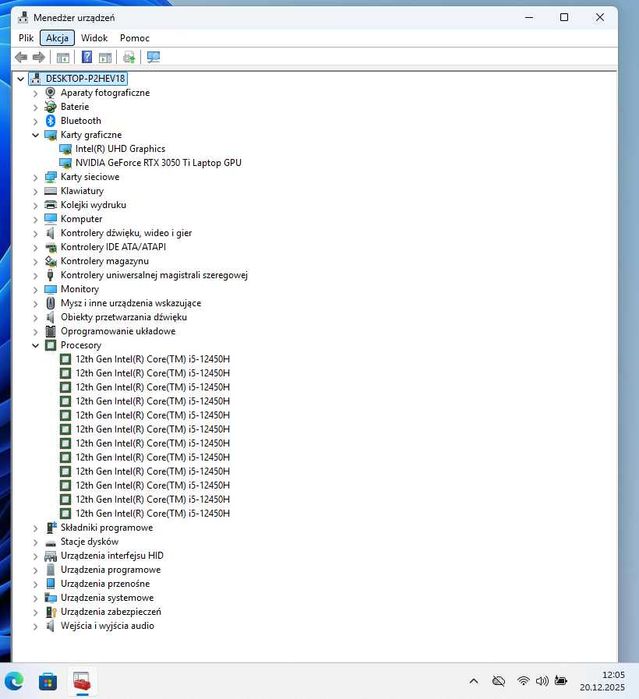Select the Komputer tree entry
This screenshot has width=639, height=699.
(81, 219)
